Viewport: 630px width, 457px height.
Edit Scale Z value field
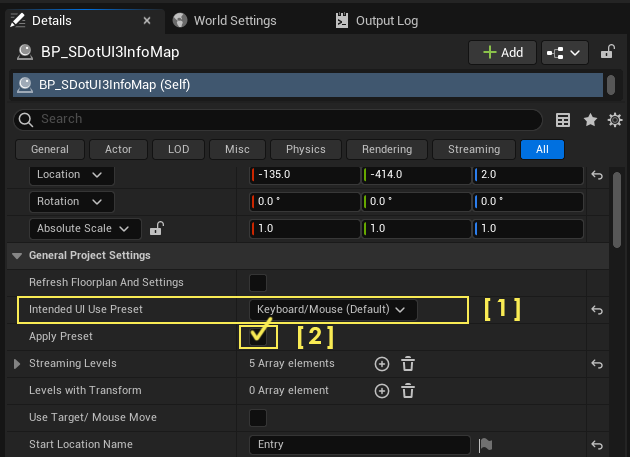pyautogui.click(x=528, y=229)
